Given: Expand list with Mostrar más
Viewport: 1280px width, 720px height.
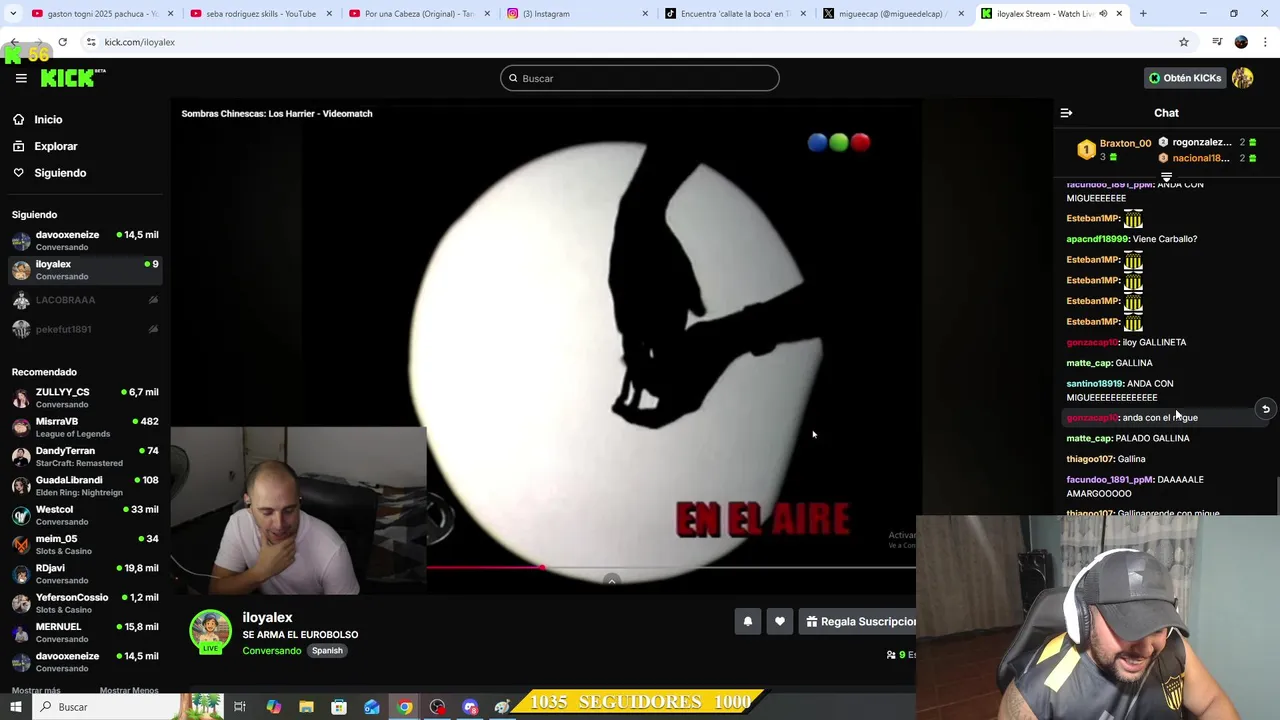Looking at the screenshot, I should tap(36, 690).
